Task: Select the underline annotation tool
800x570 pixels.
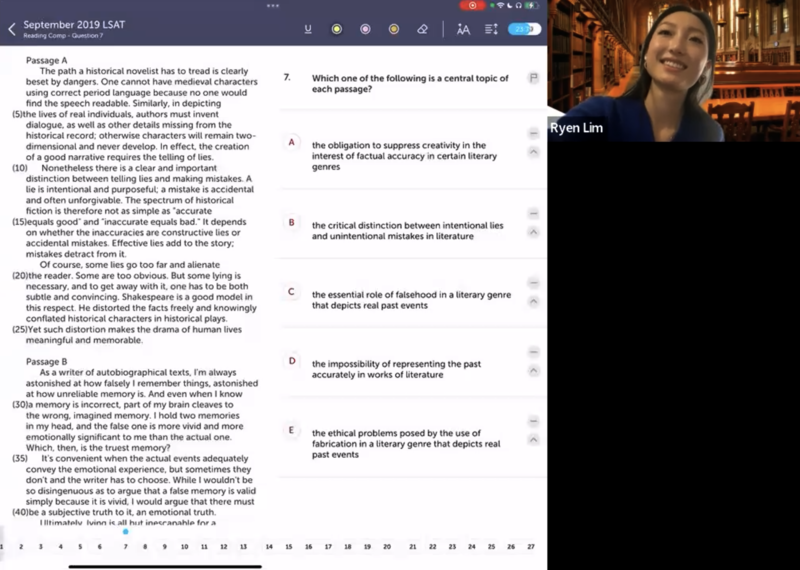Action: pos(307,29)
